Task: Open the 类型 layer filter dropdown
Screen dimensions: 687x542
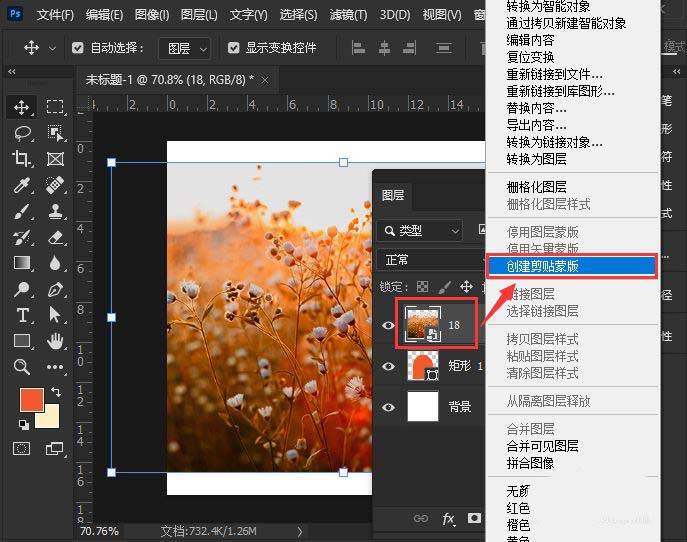Action: [419, 230]
